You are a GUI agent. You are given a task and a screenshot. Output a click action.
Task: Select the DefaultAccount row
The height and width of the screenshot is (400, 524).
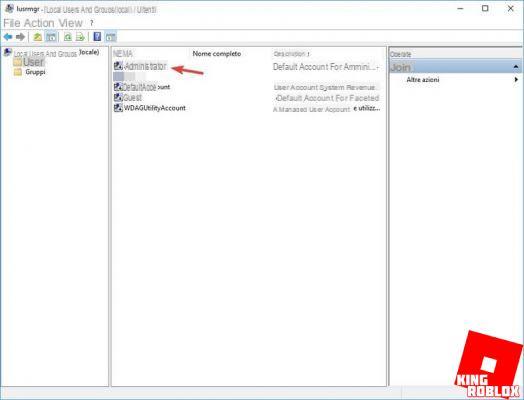(x=247, y=87)
